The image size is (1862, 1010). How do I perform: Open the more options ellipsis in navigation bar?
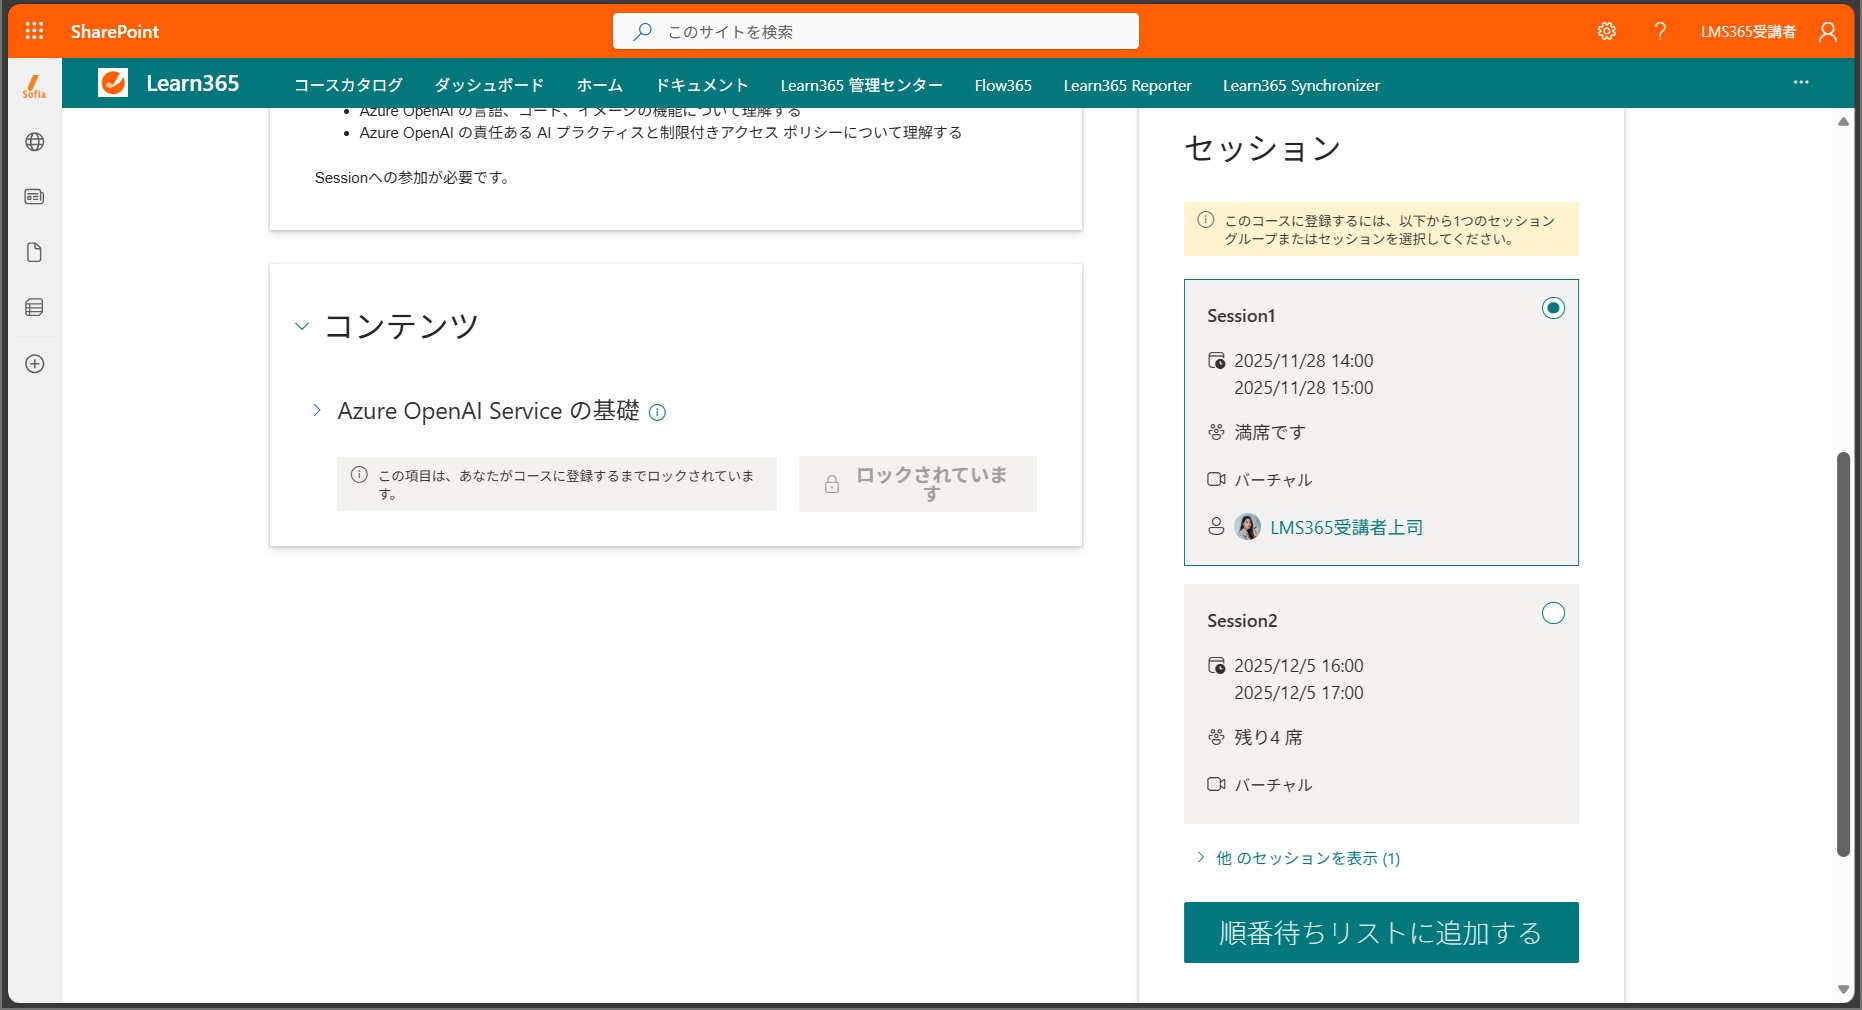coord(1801,82)
